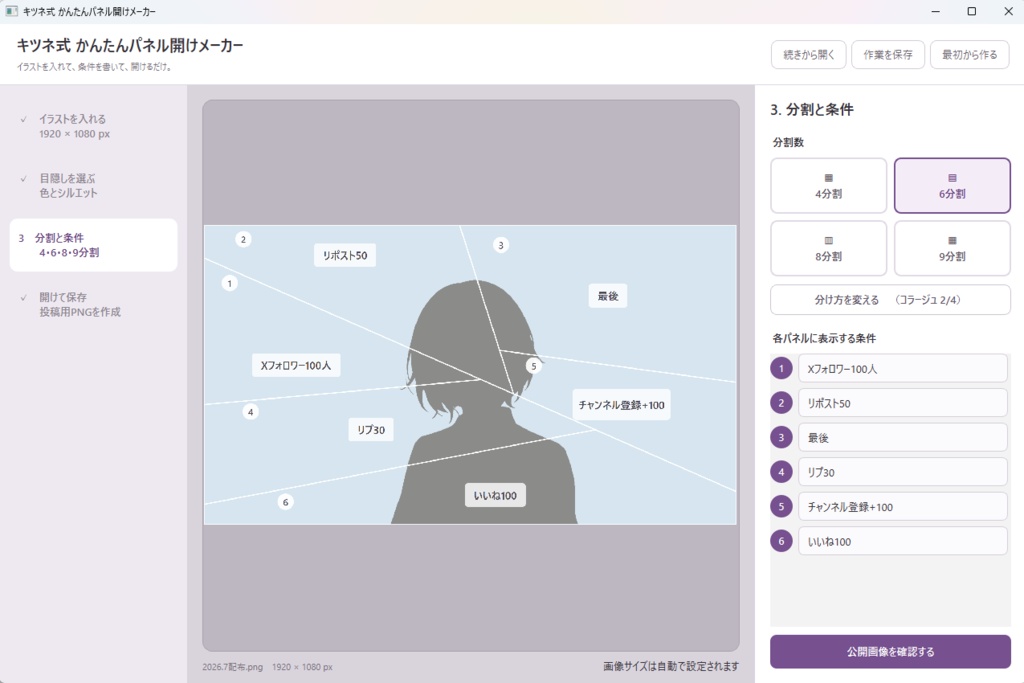Click panel marker 5 on the preview
Image resolution: width=1024 pixels, height=683 pixels.
(x=534, y=366)
